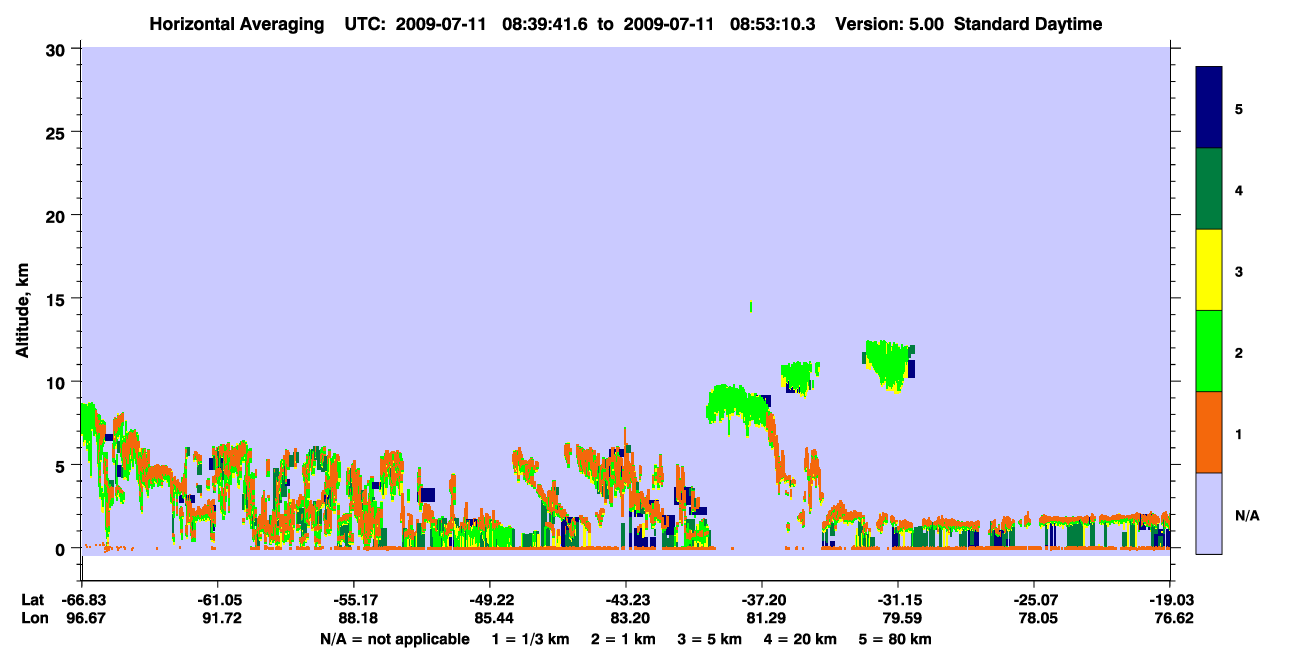1300x667 pixels.
Task: Click the '25' altitude tick label
Action: (57, 132)
